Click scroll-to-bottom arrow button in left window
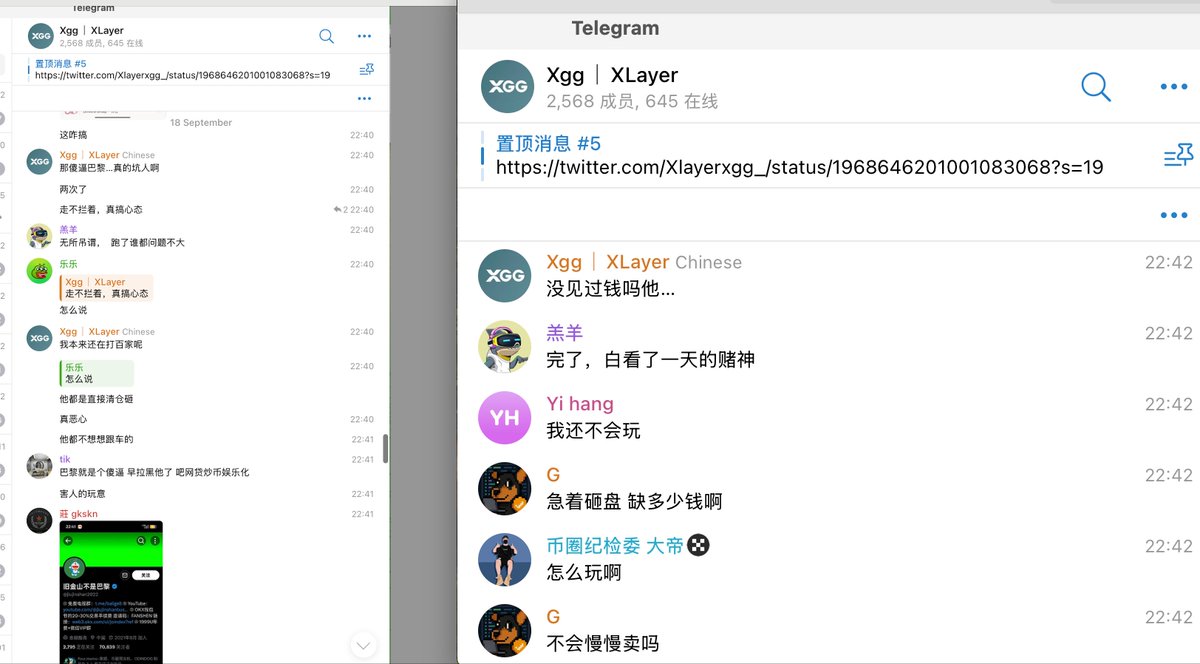This screenshot has height=664, width=1200. coord(364,646)
